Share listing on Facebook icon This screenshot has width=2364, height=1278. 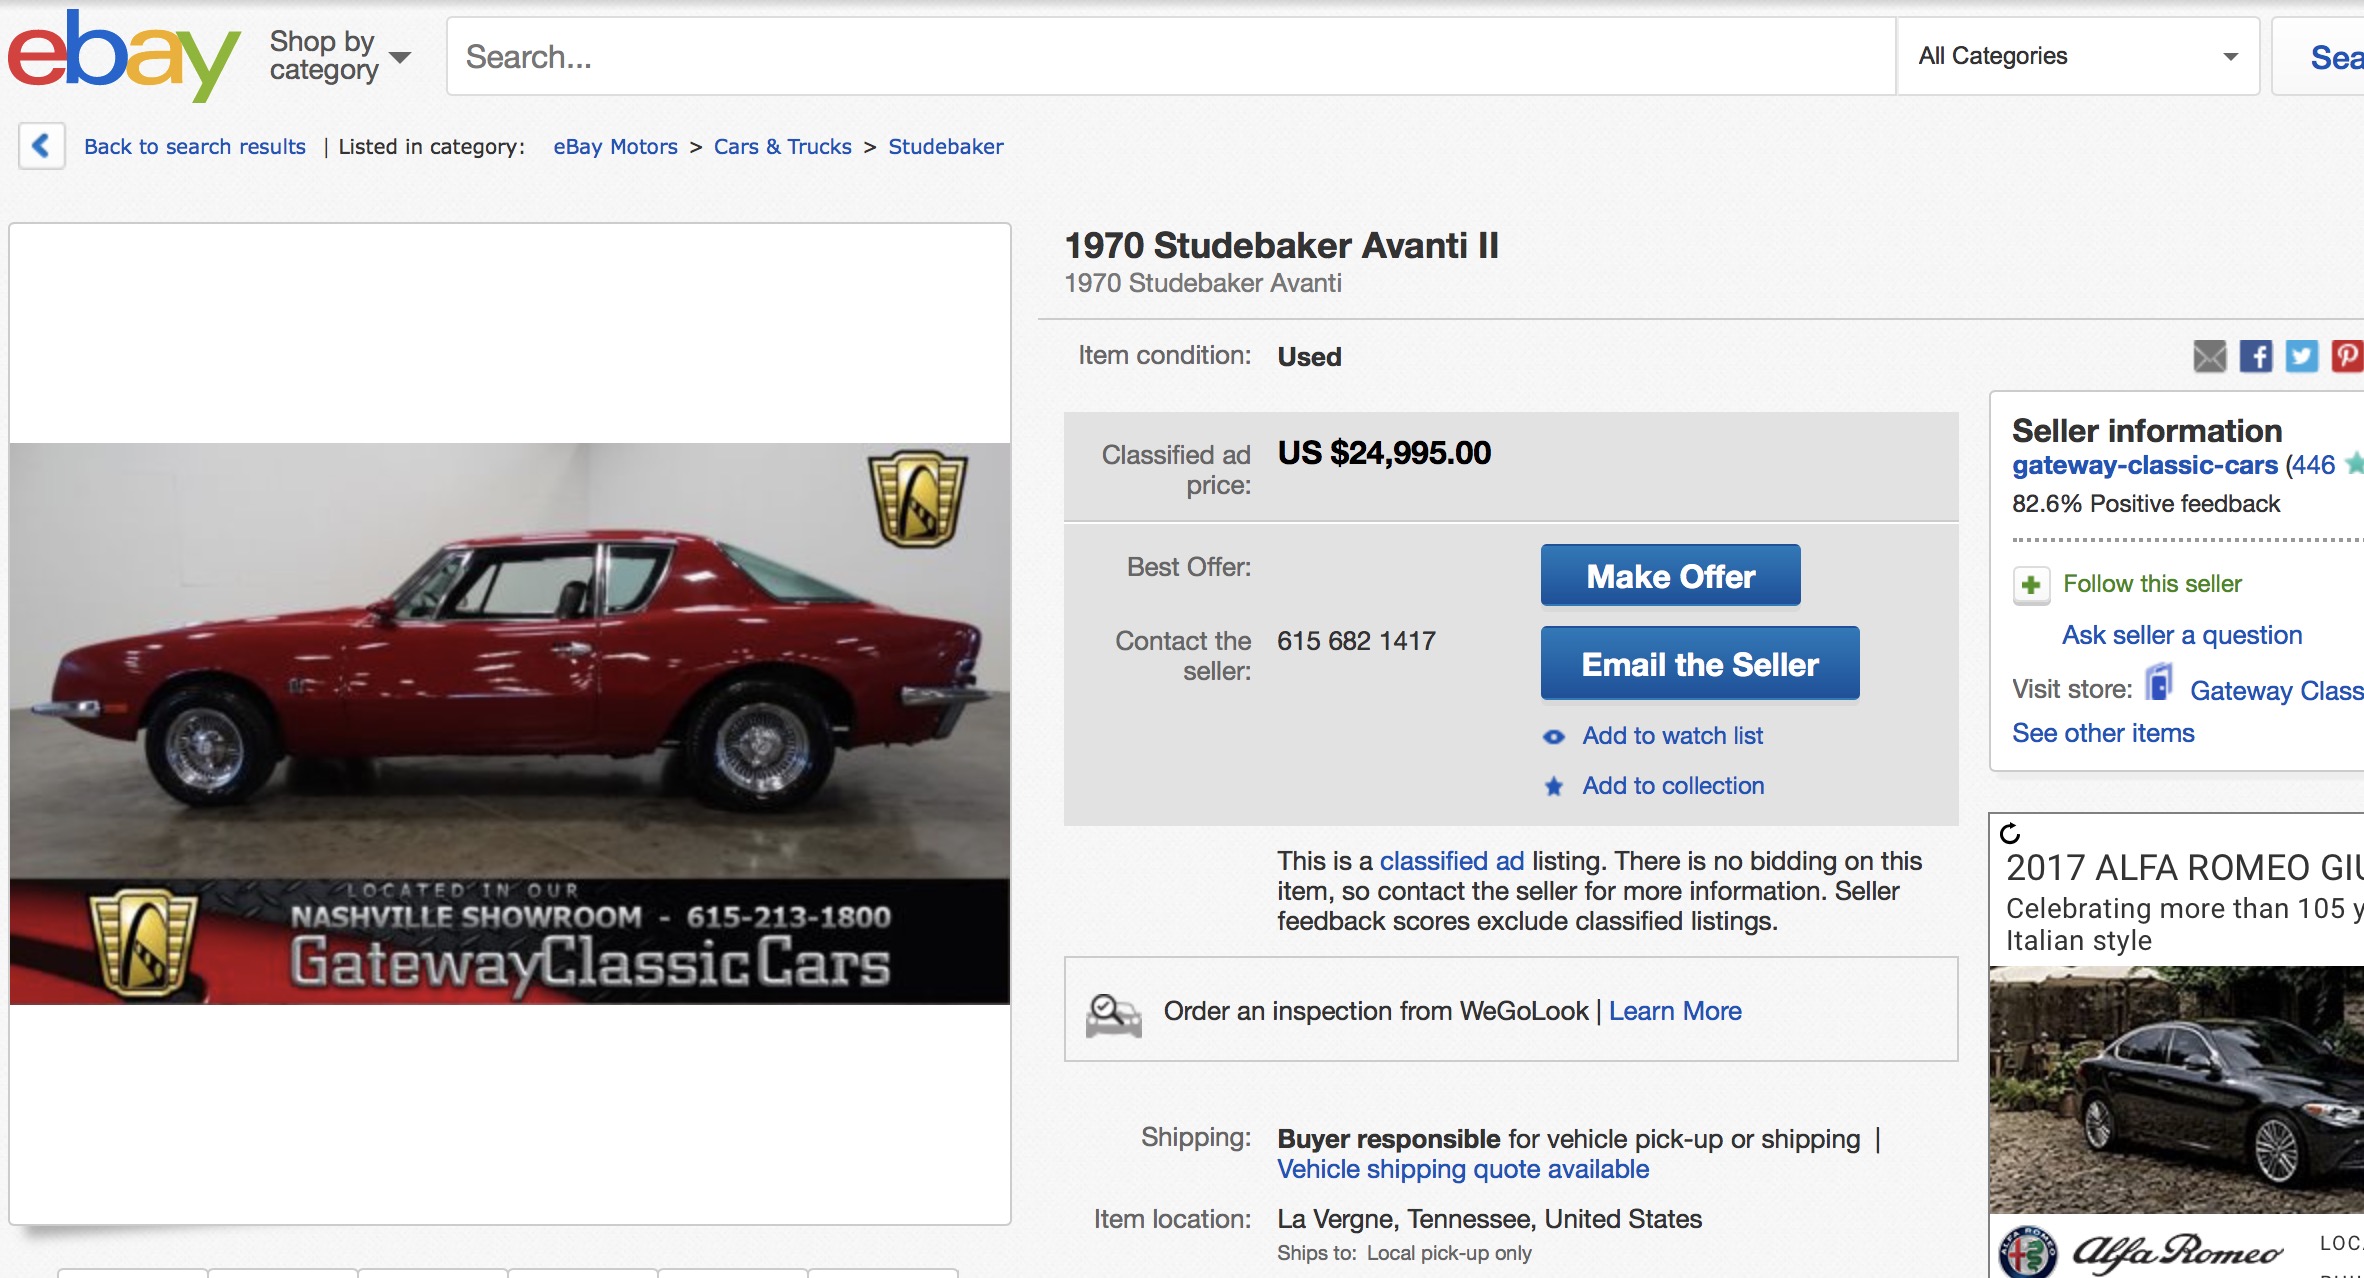2255,356
